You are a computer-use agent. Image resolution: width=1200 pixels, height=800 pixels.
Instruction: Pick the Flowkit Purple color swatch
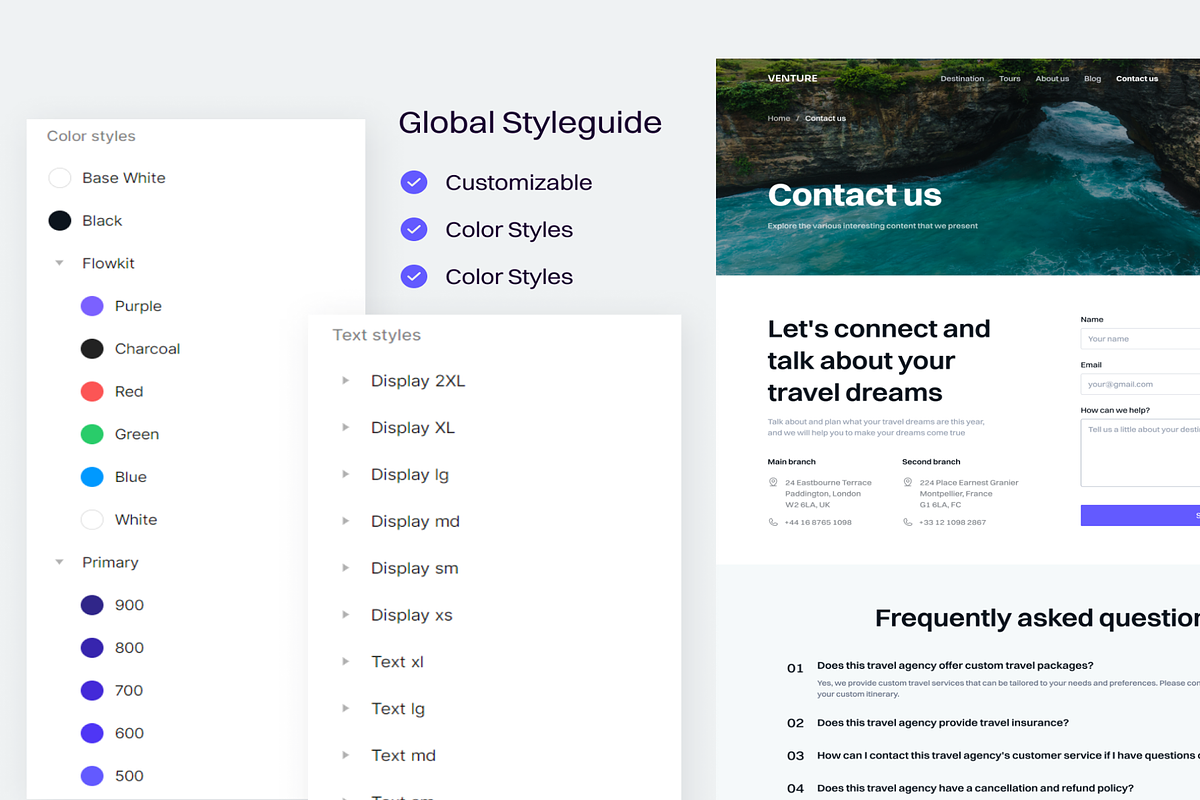92,307
